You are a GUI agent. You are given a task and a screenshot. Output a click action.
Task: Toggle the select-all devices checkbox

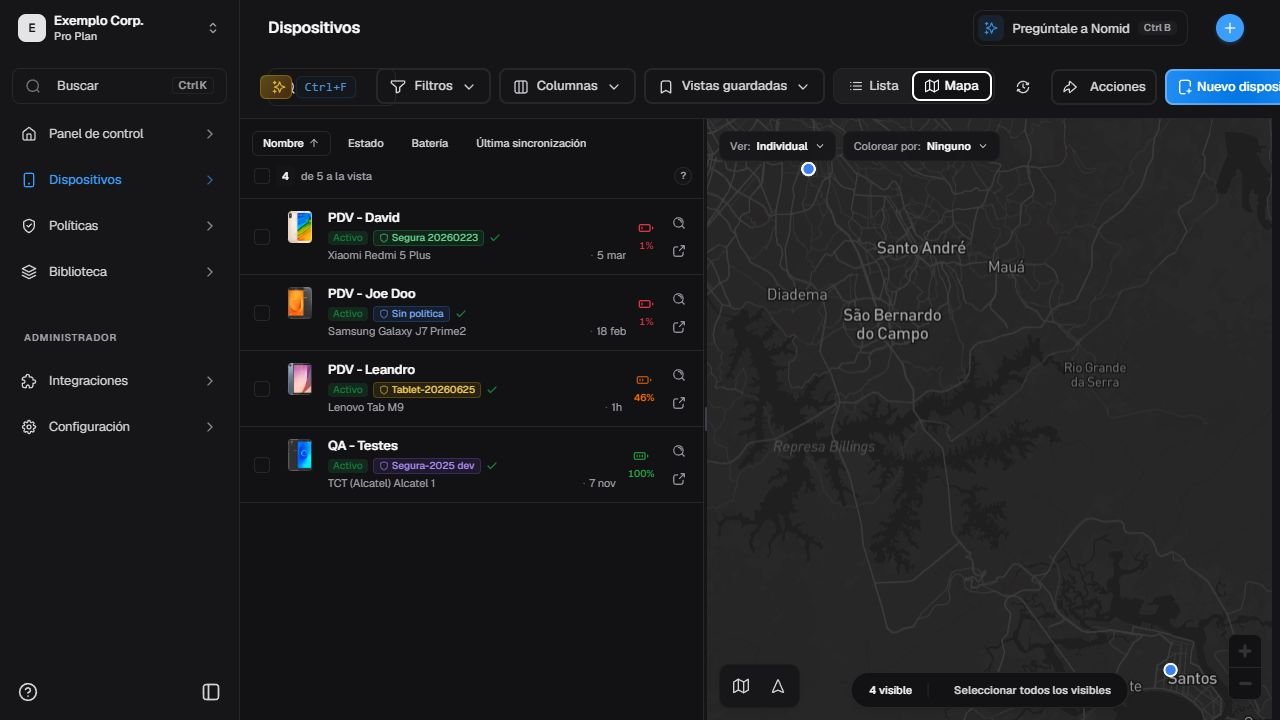(262, 176)
